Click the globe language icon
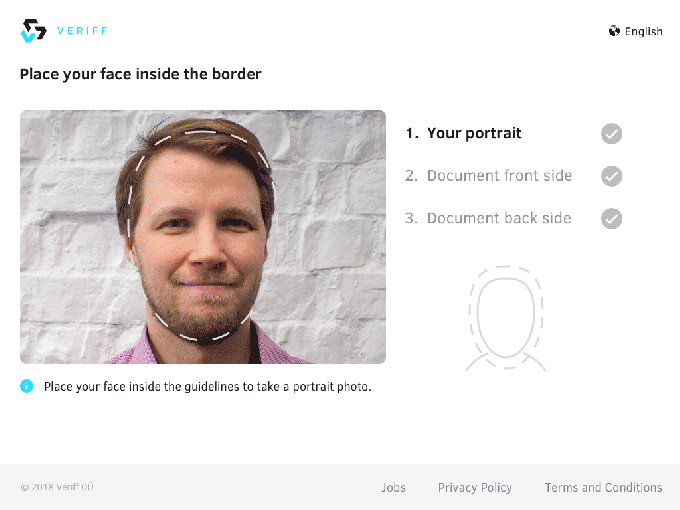680x510 pixels. (614, 31)
